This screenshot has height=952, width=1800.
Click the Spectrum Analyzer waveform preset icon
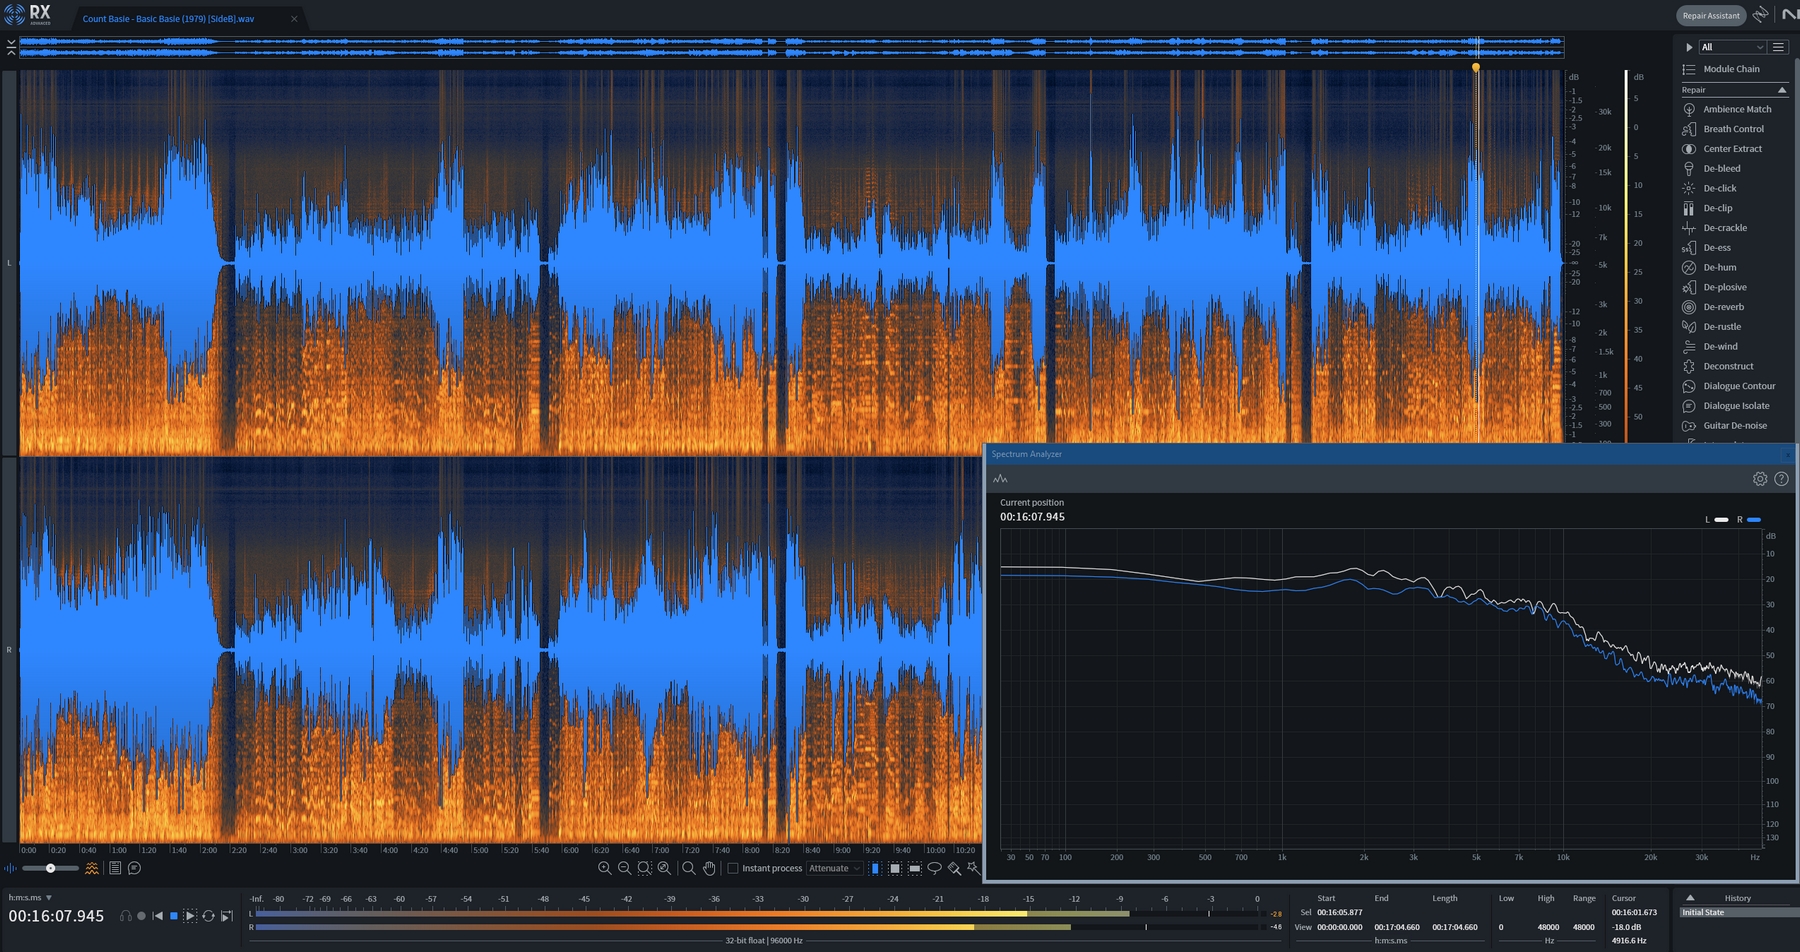point(1000,479)
